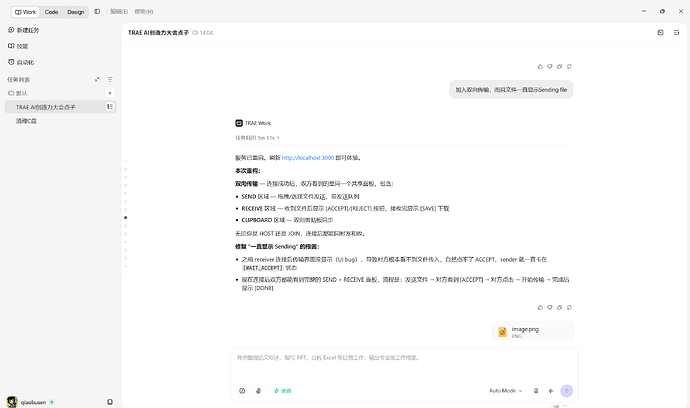Image resolution: width=690 pixels, height=408 pixels.
Task: Open the Auto Mode dropdown
Action: click(x=506, y=390)
